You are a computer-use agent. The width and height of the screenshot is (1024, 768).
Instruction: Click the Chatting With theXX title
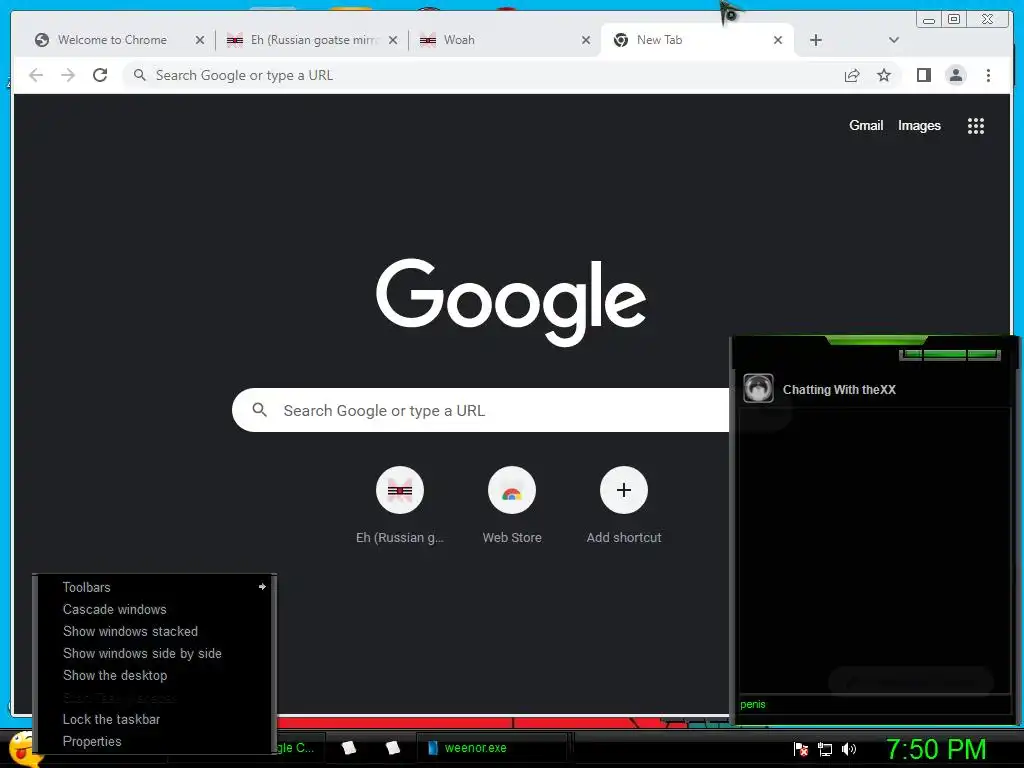pos(839,390)
